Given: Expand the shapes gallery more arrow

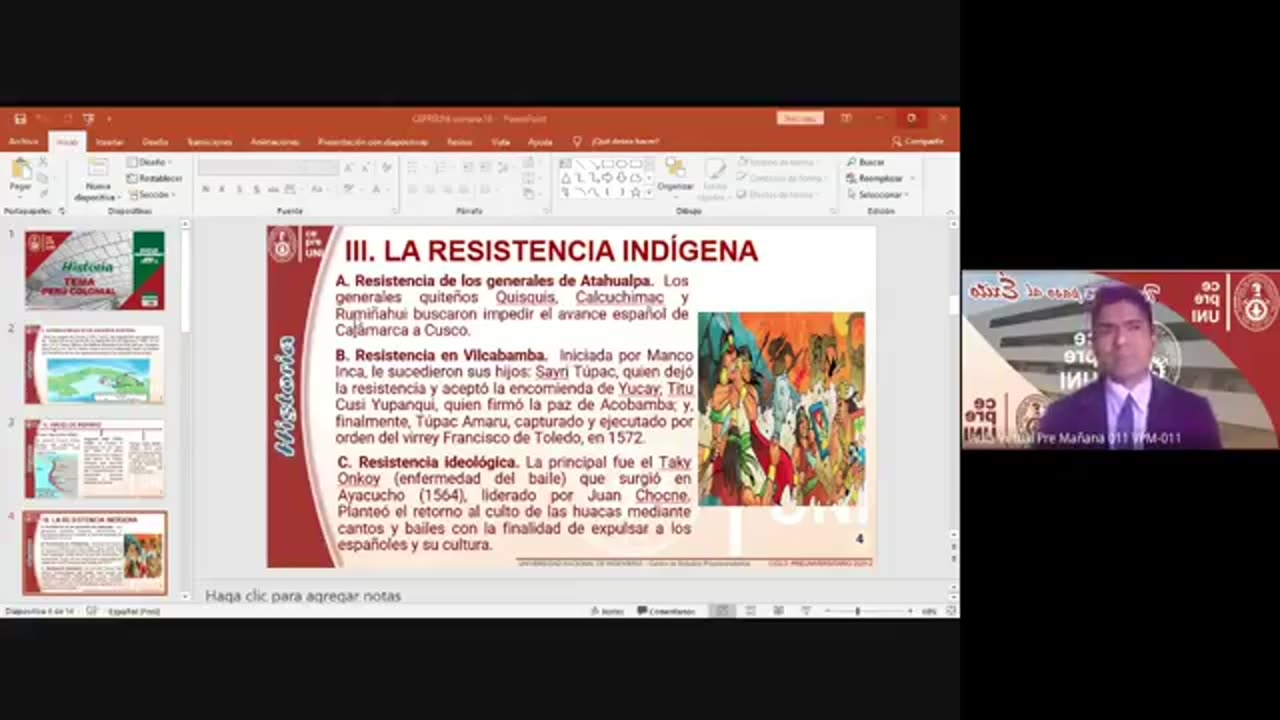Looking at the screenshot, I should tap(650, 192).
